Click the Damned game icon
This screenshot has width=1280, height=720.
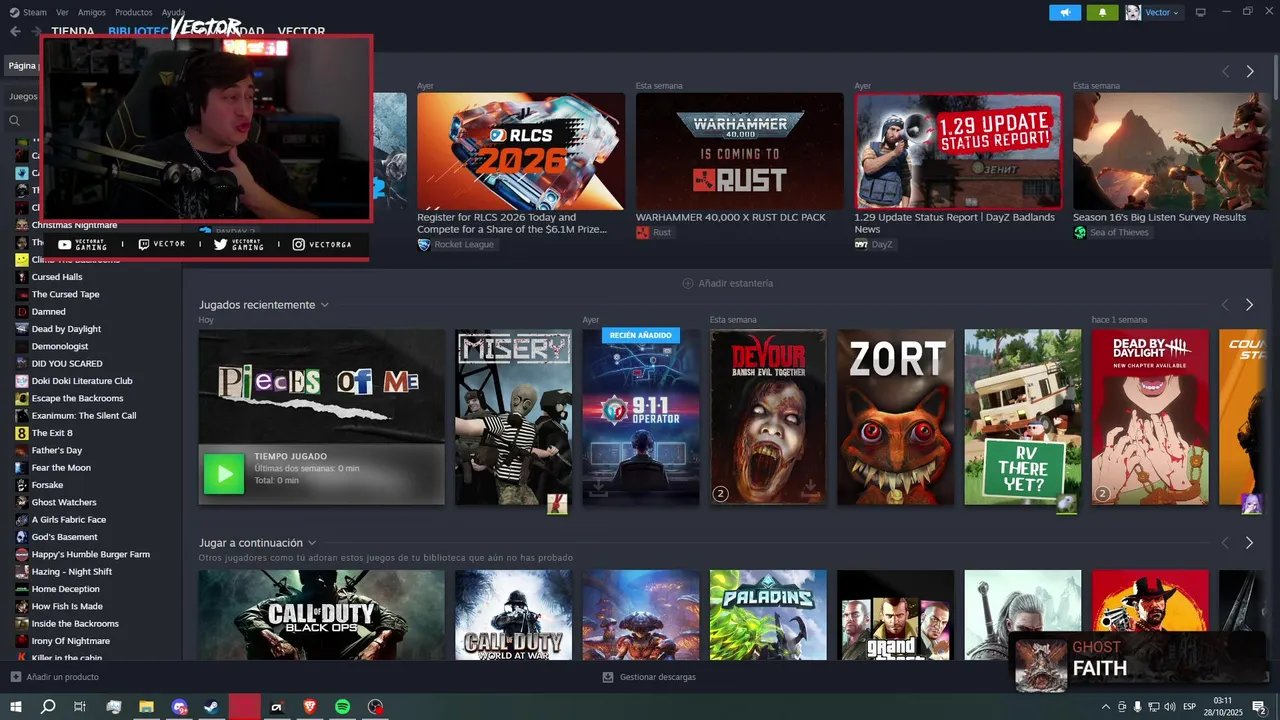(22, 312)
